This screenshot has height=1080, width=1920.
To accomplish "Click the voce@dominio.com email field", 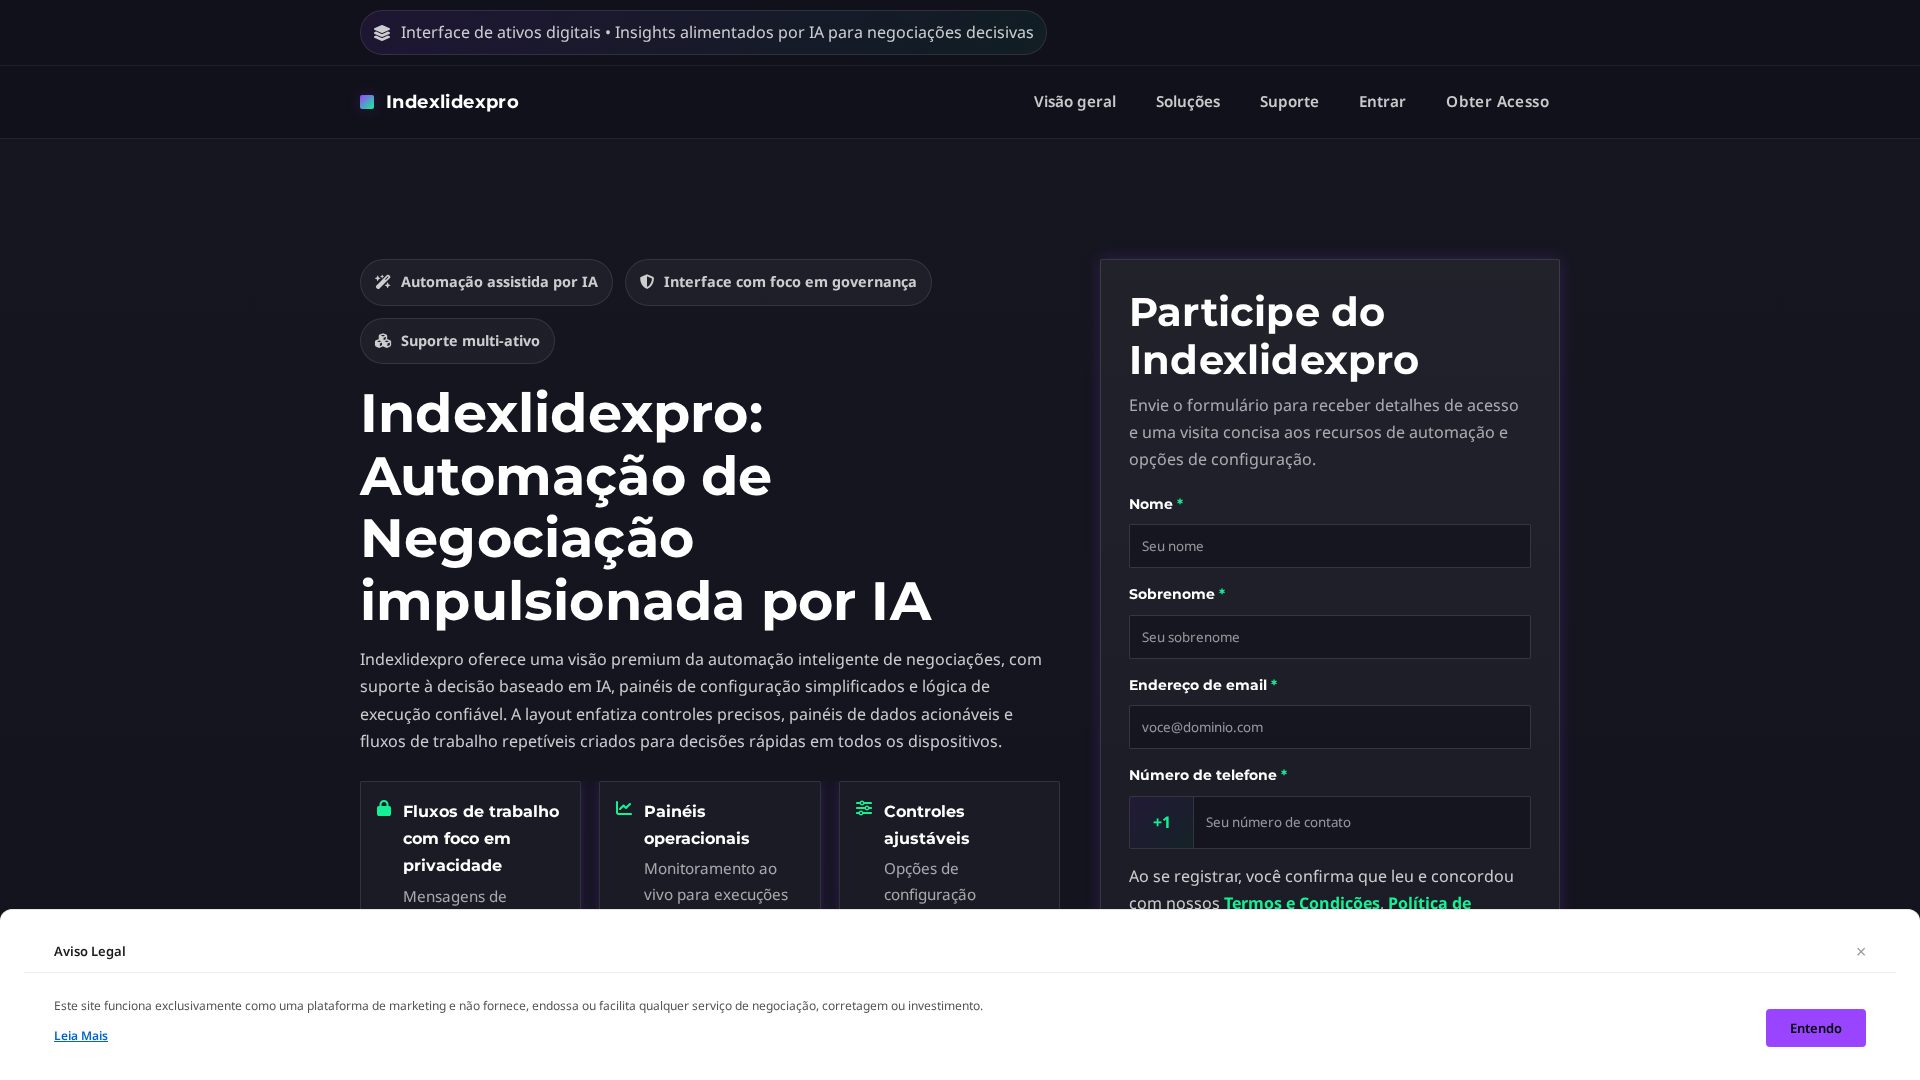I will [x=1329, y=727].
